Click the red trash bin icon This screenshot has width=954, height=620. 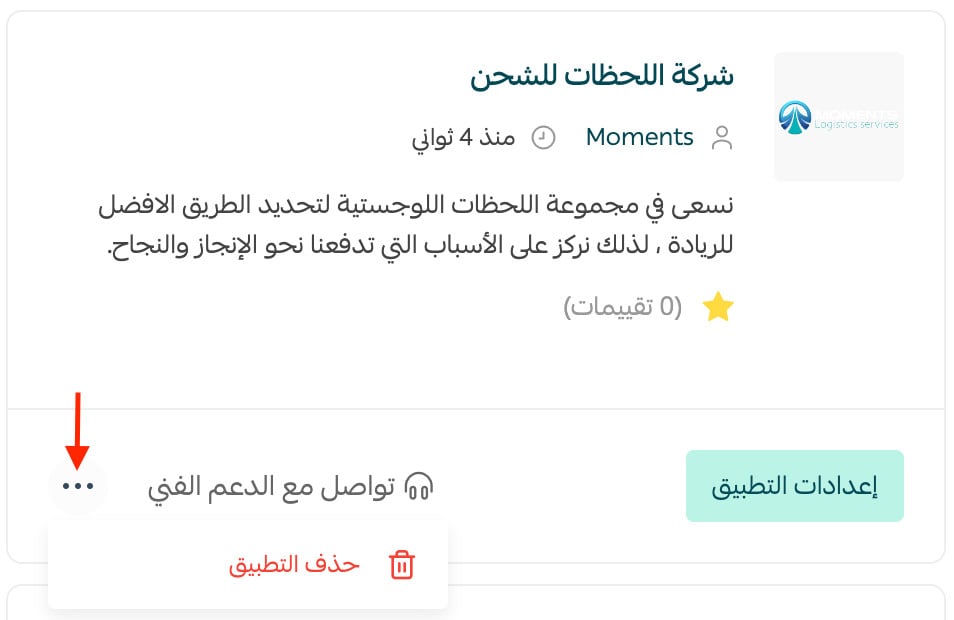point(402,564)
